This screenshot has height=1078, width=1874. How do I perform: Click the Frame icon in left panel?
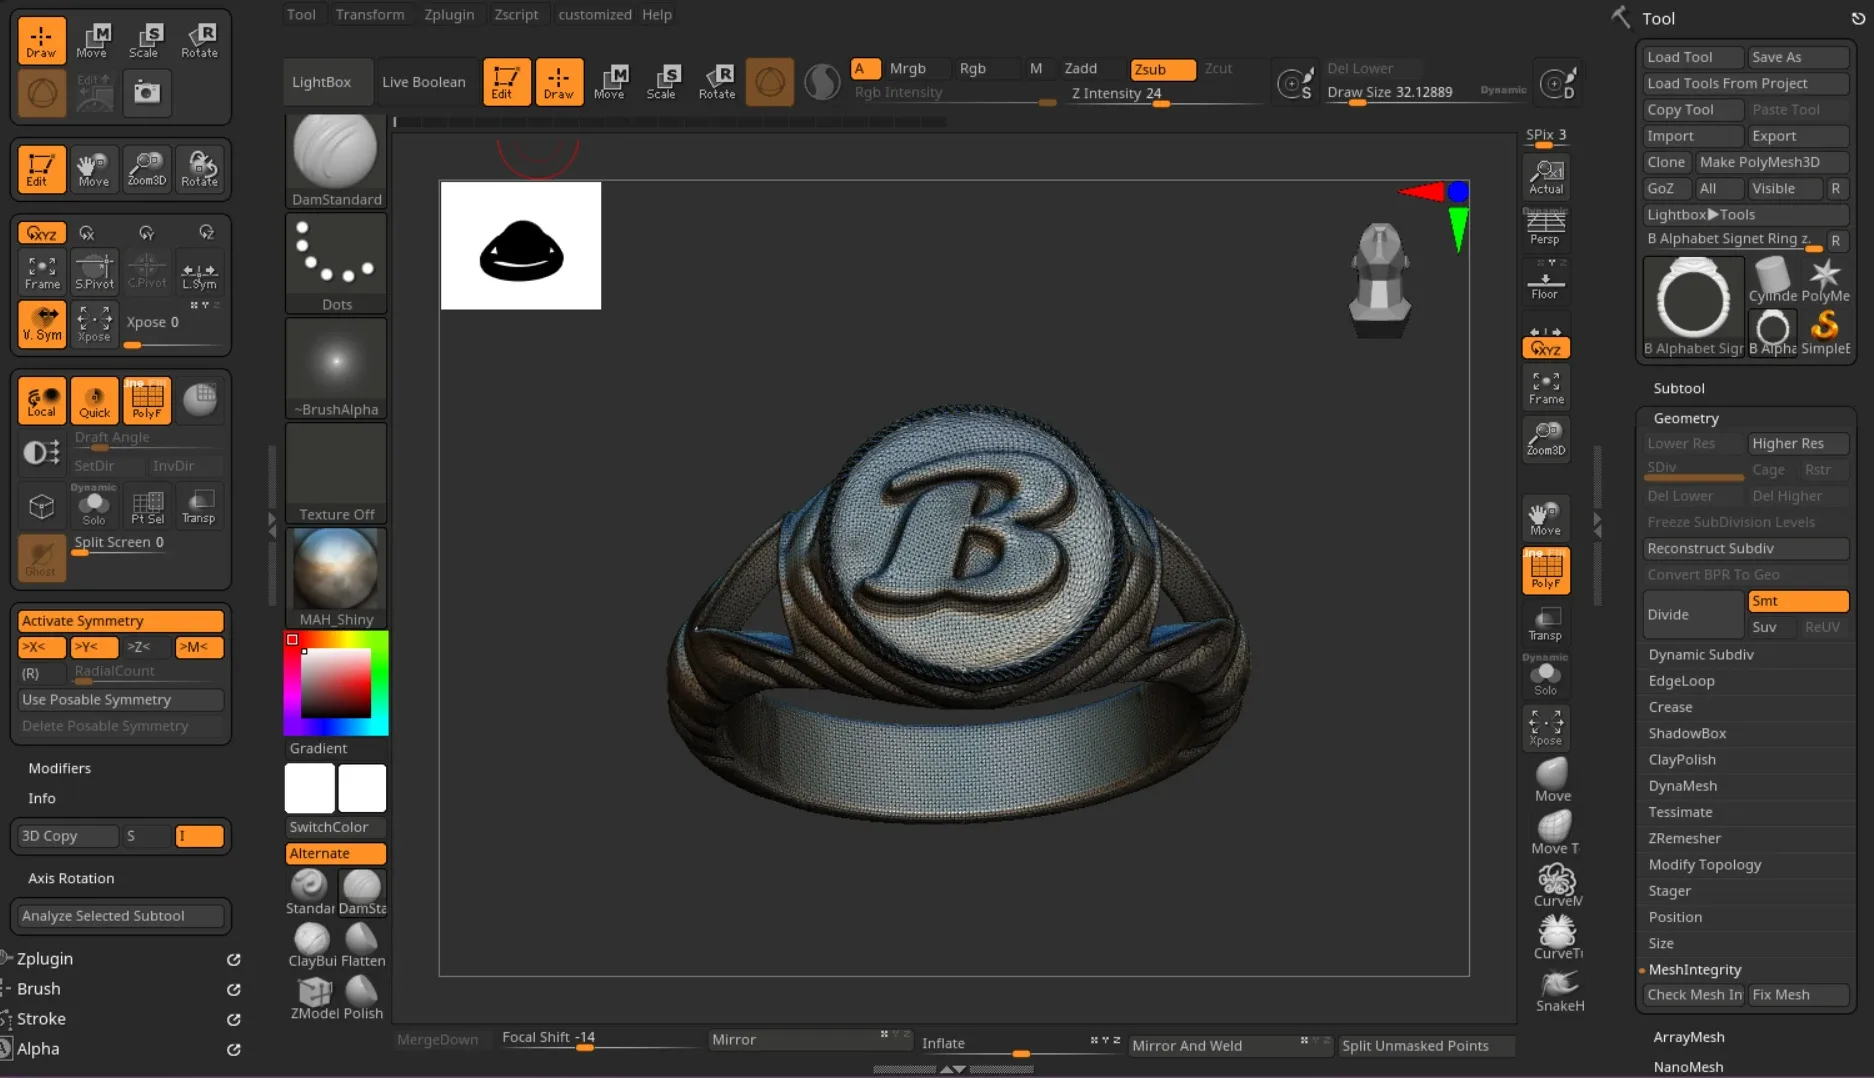[42, 271]
